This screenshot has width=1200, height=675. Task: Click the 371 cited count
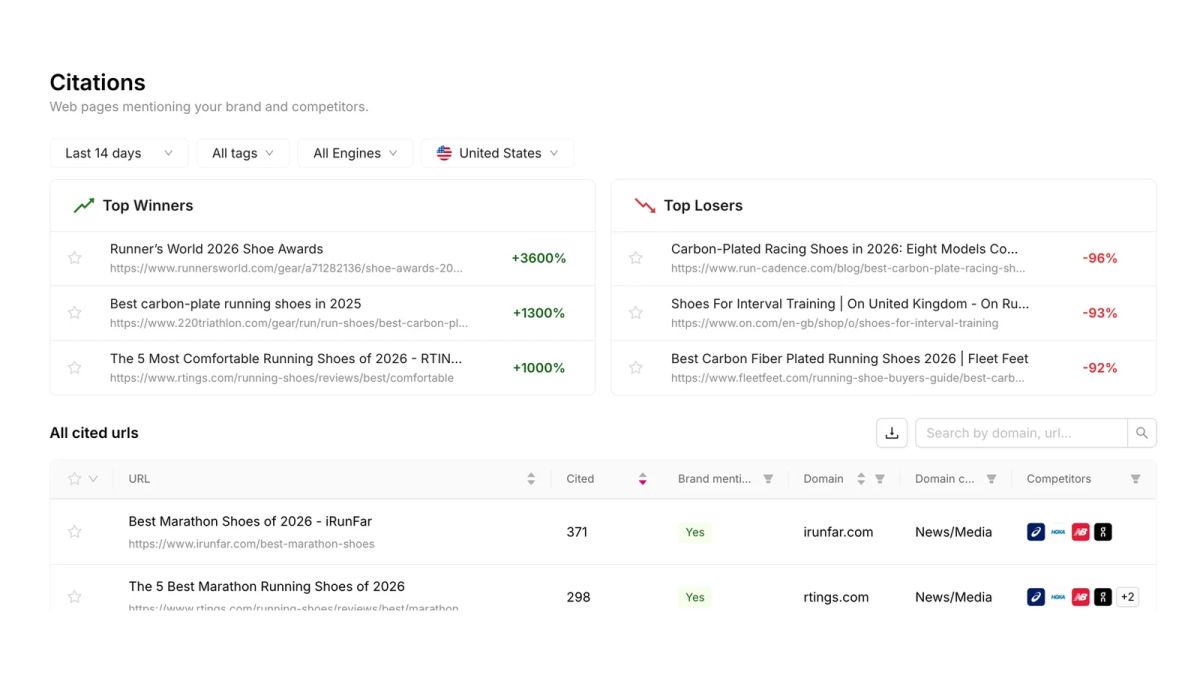tap(577, 532)
